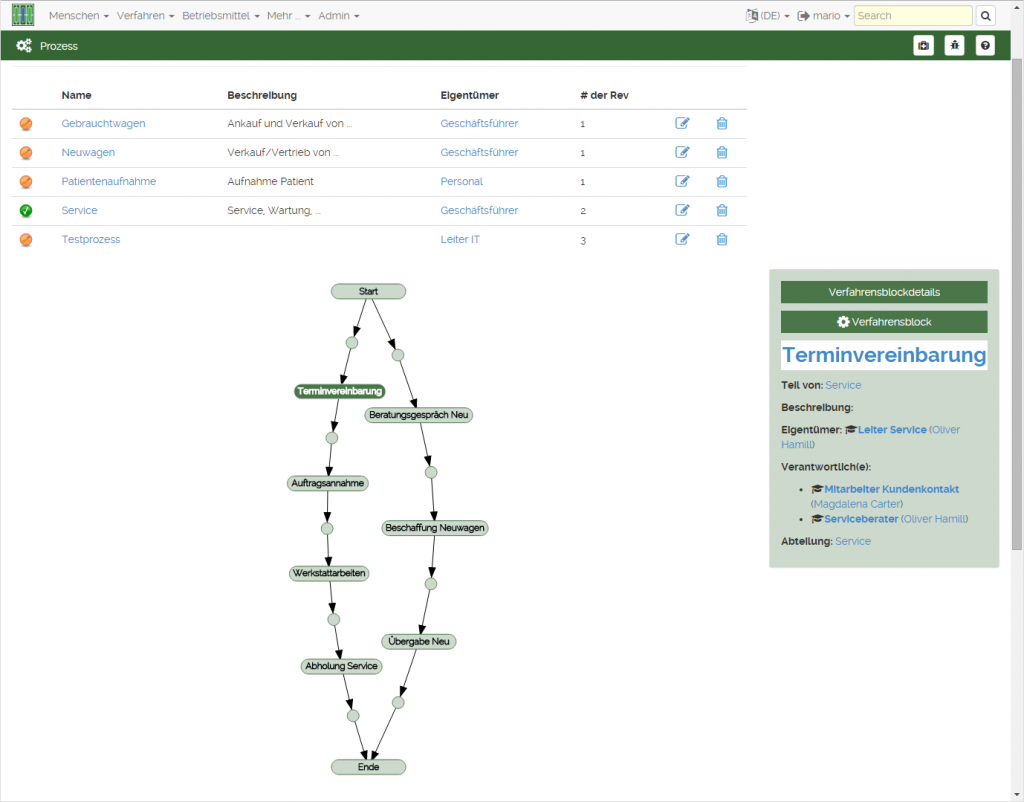Click the Leiter Service owner link
This screenshot has width=1024, height=802.
tap(892, 430)
